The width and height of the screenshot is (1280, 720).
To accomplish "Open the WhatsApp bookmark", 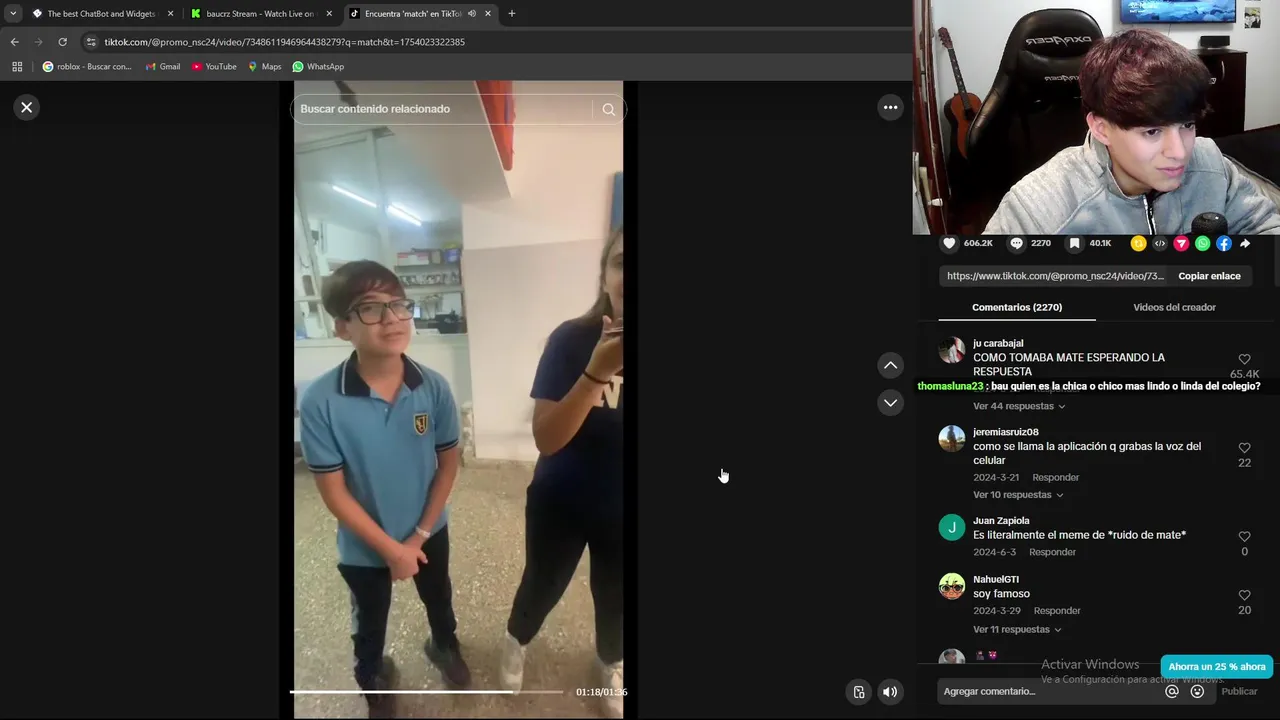I will pyautogui.click(x=318, y=67).
